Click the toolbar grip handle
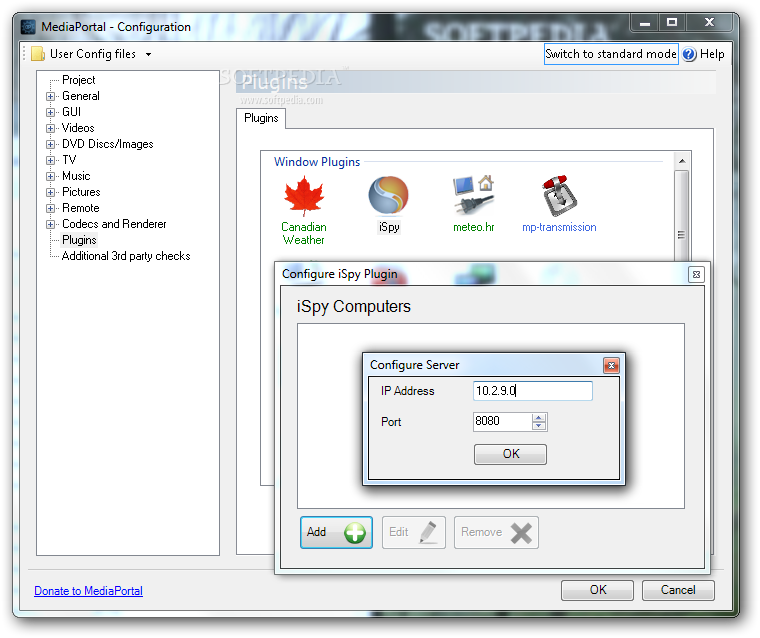 point(24,54)
